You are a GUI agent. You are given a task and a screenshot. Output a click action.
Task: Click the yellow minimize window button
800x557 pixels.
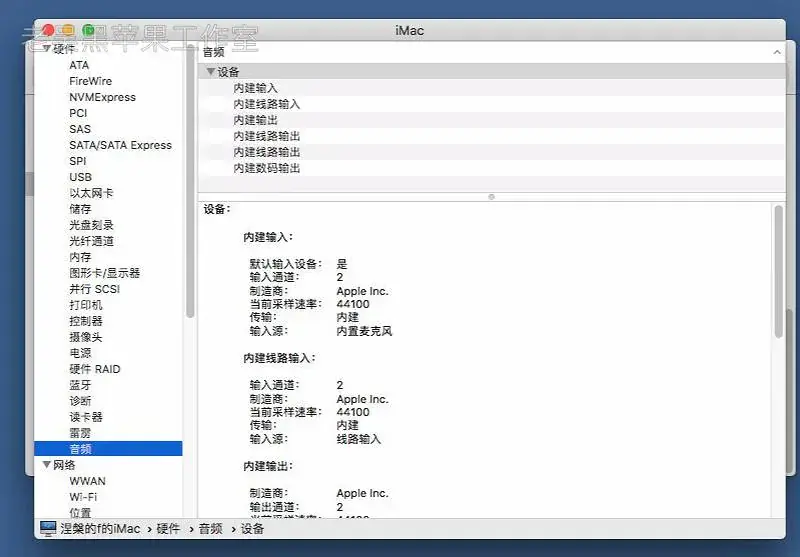(x=68, y=30)
